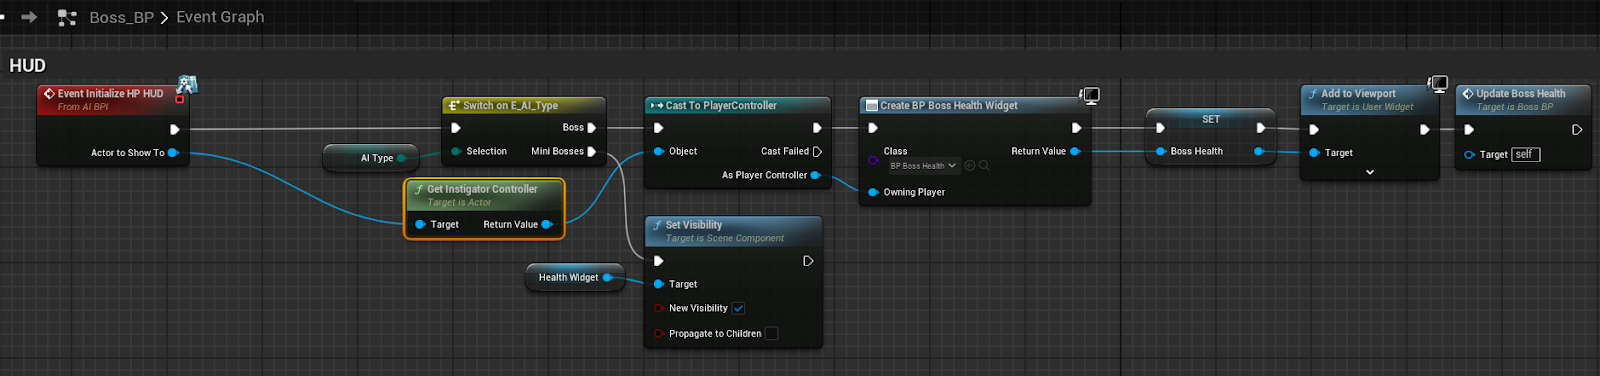1600x376 pixels.
Task: Click the exec output pin of Event Initialize HP HUD
Action: (x=174, y=129)
